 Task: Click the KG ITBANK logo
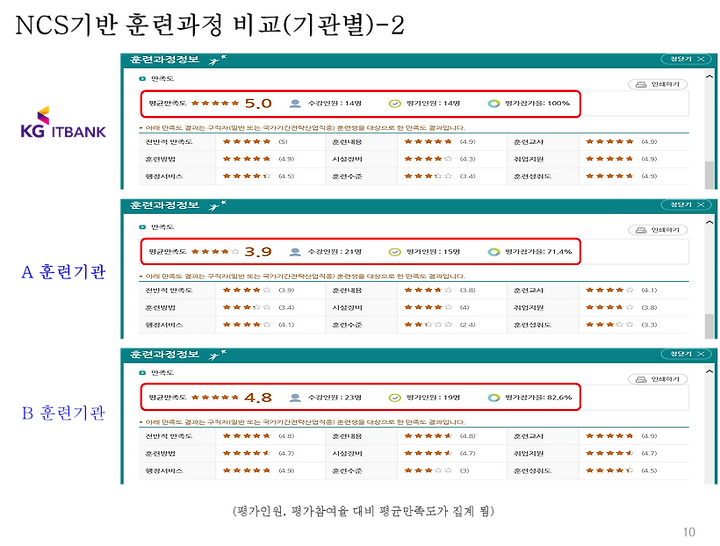point(63,122)
